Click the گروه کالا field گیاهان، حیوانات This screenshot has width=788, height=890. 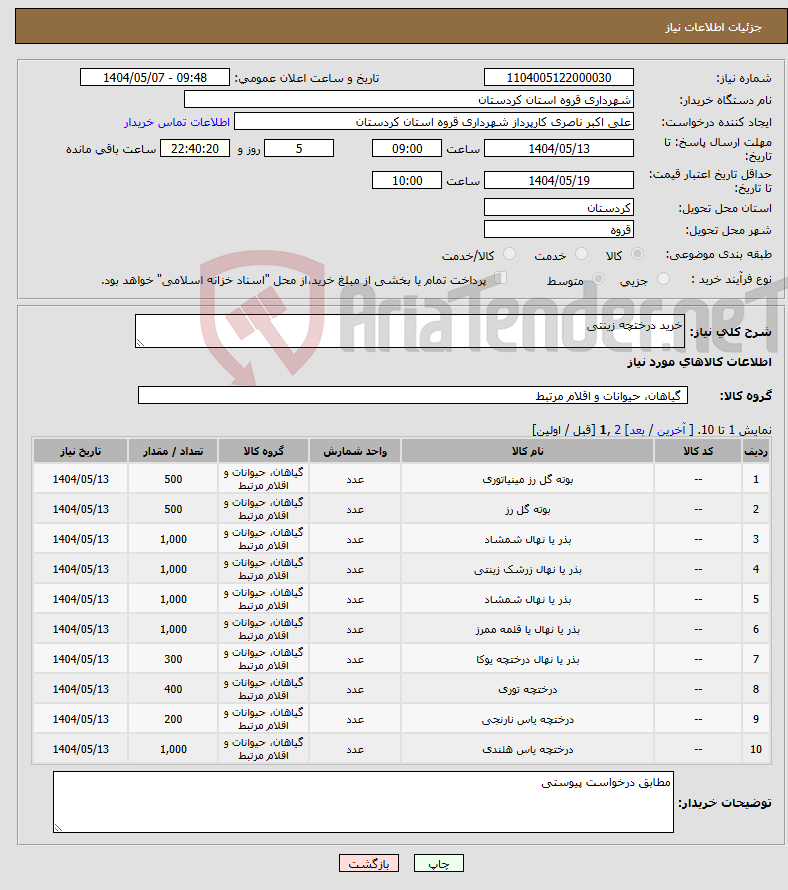[x=413, y=396]
